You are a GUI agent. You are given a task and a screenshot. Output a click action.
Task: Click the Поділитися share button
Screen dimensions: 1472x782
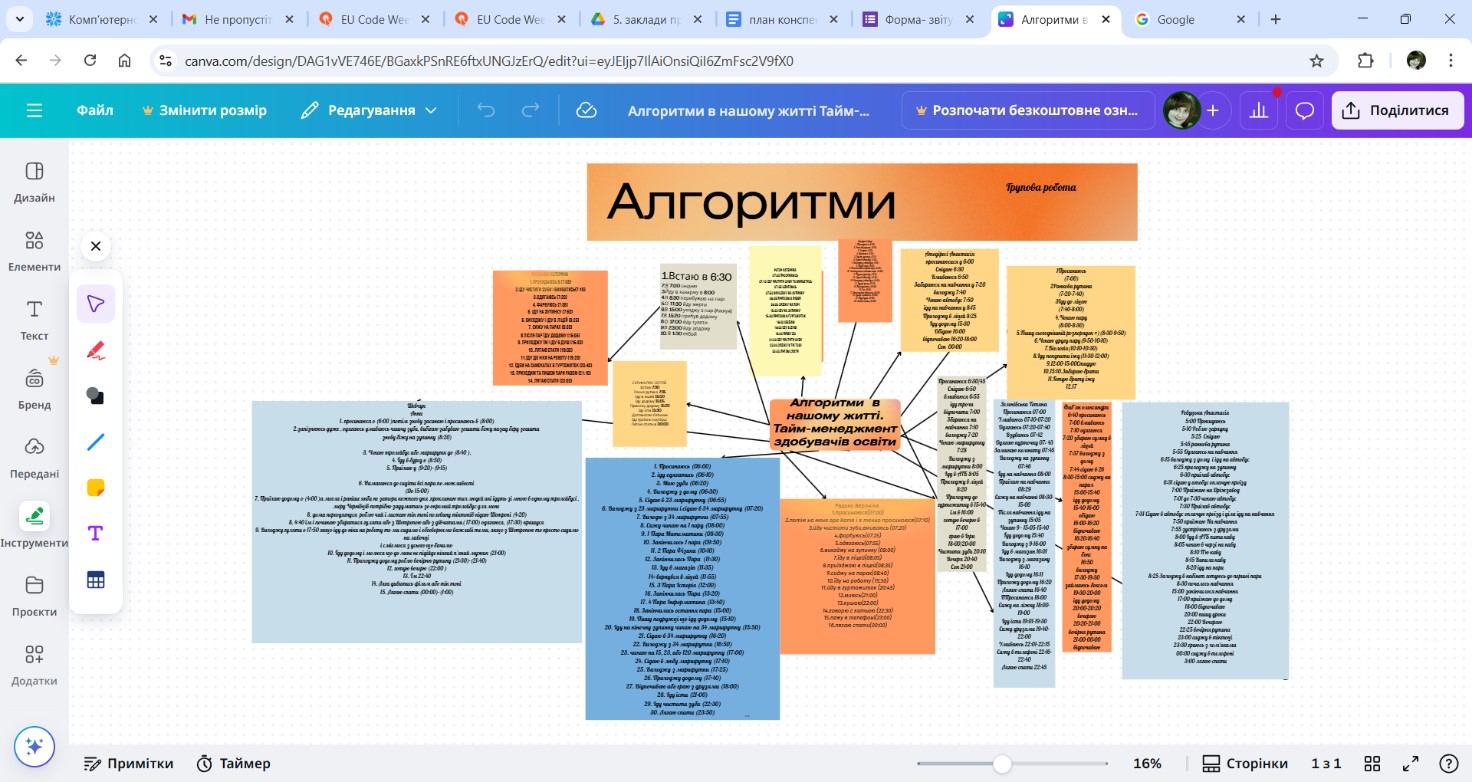[x=1397, y=111]
